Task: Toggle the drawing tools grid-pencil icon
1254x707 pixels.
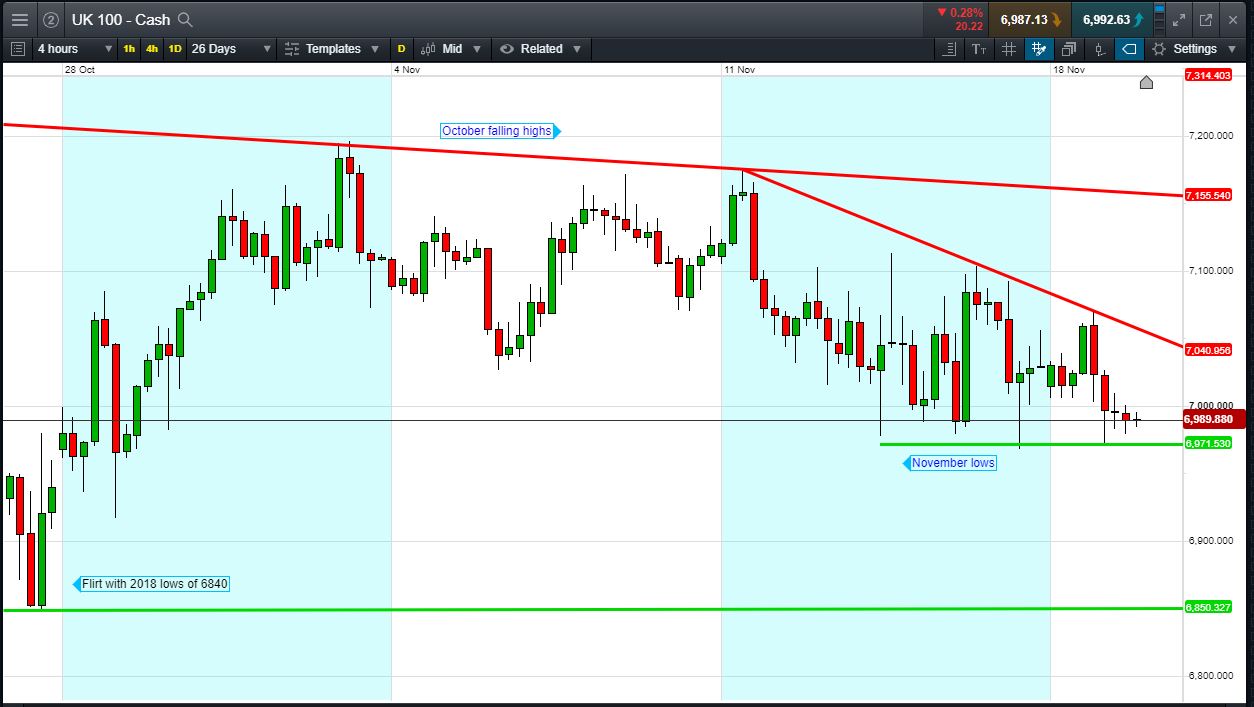Action: (1039, 48)
